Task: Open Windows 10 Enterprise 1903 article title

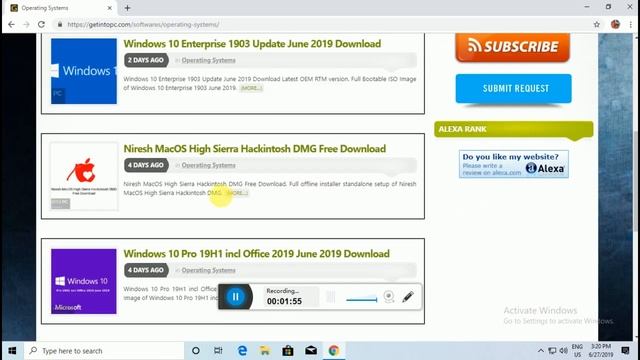Action: pyautogui.click(x=252, y=44)
